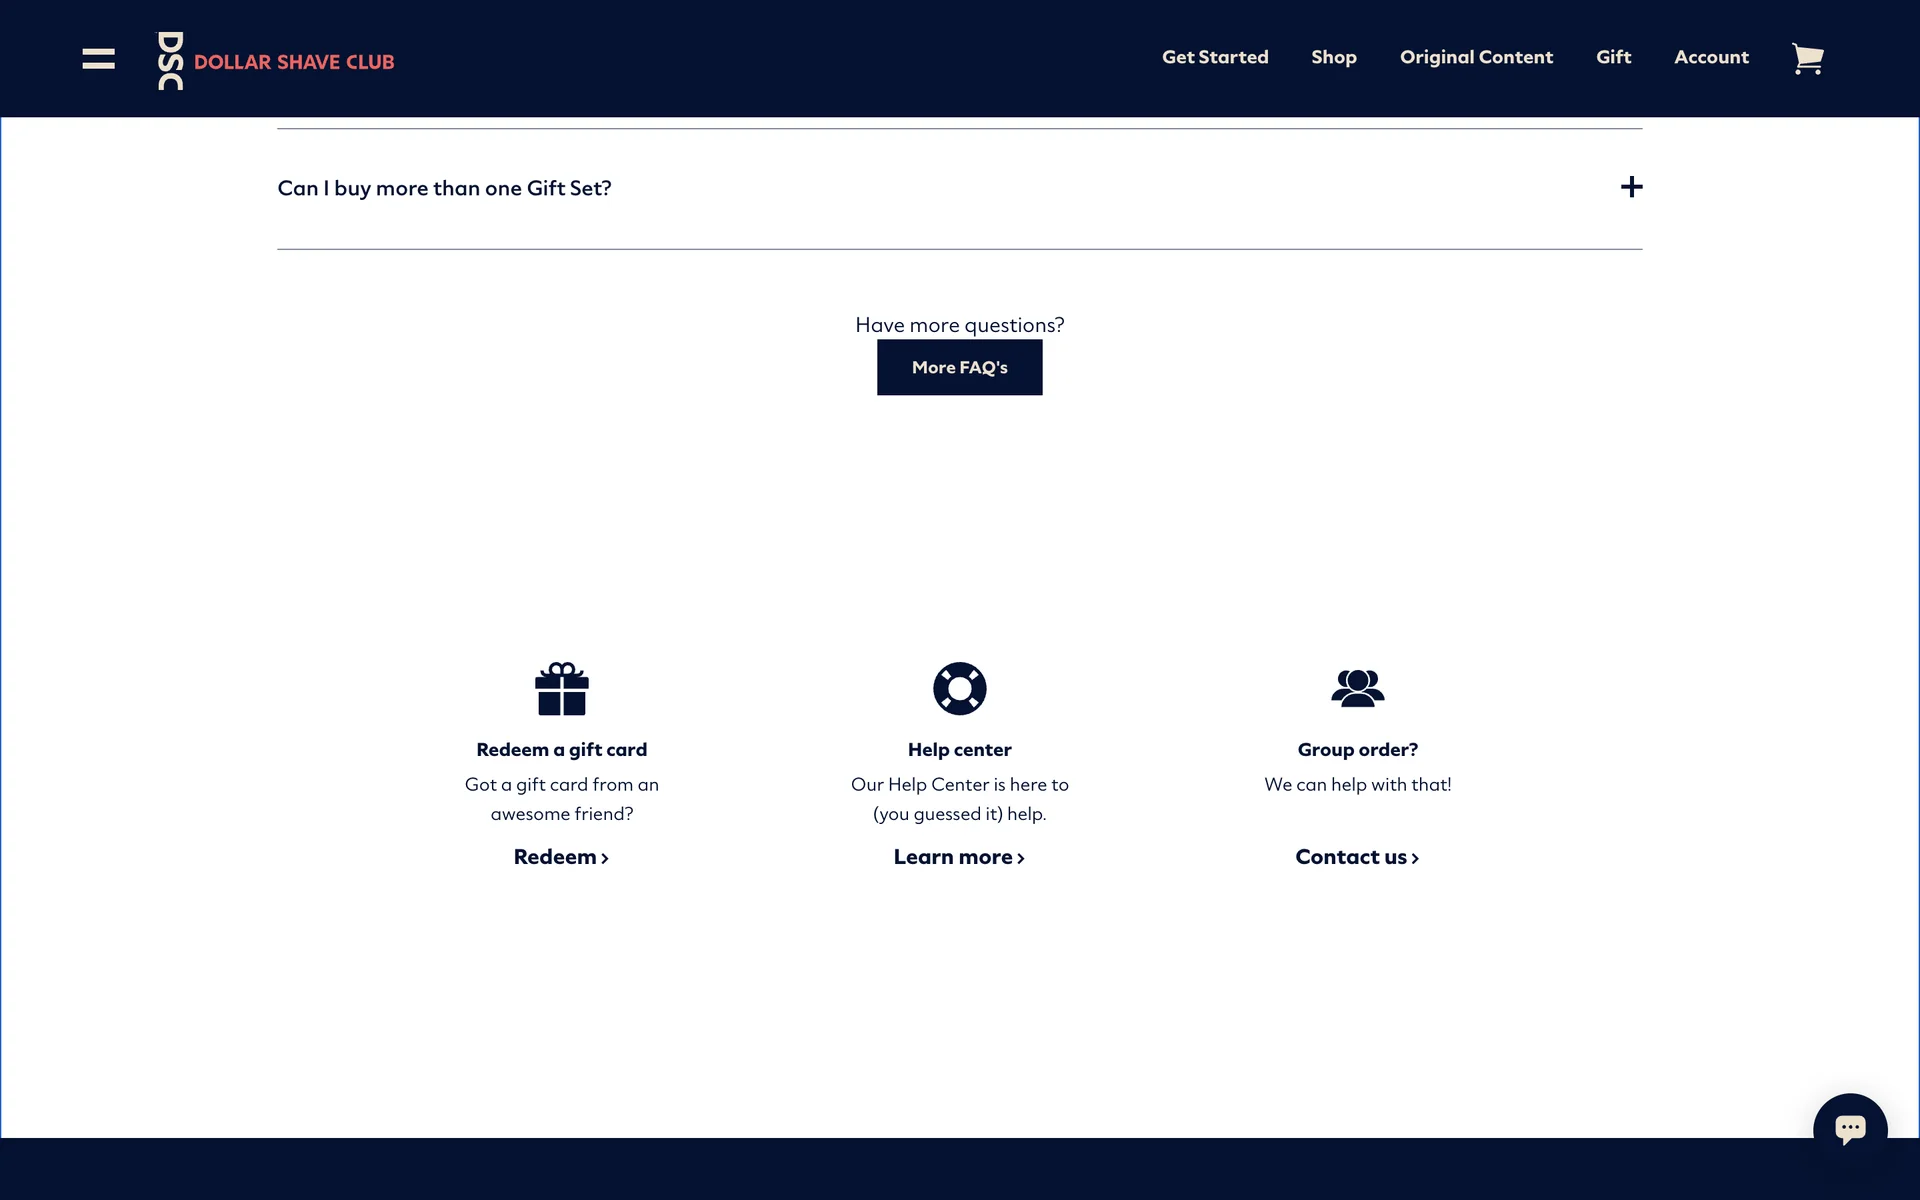Expand the Gift Set FAQ plus icon
Viewport: 1920px width, 1200px height.
coord(1631,188)
